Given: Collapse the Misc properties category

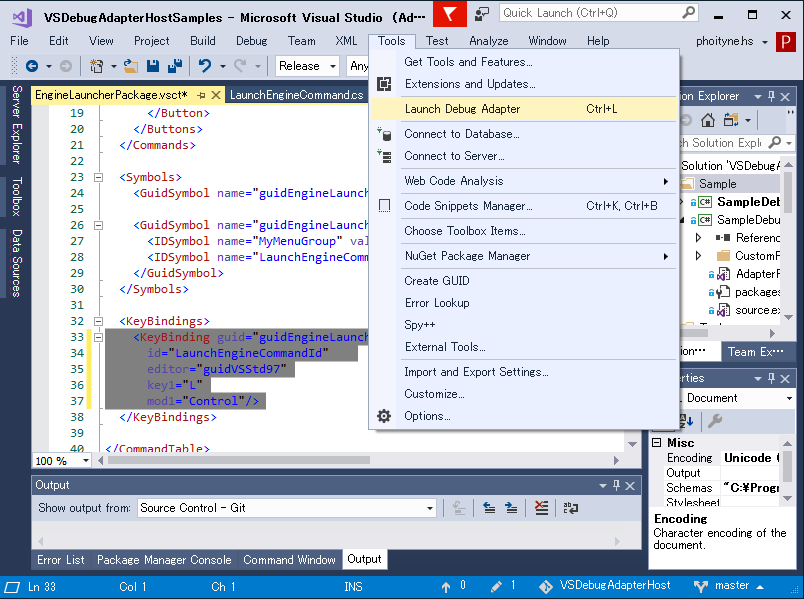Looking at the screenshot, I should tap(656, 443).
